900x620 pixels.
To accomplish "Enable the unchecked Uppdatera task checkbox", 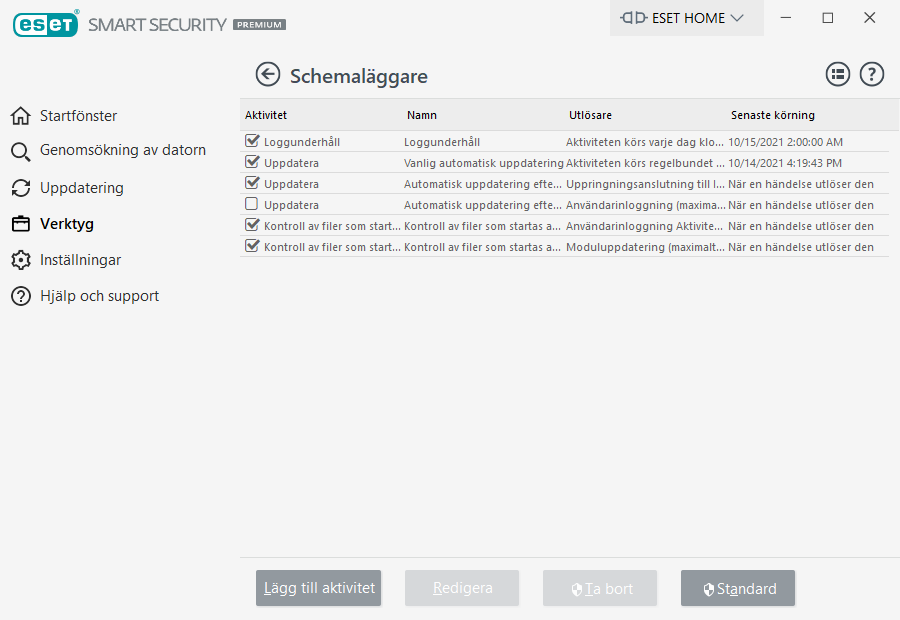I will pyautogui.click(x=252, y=204).
